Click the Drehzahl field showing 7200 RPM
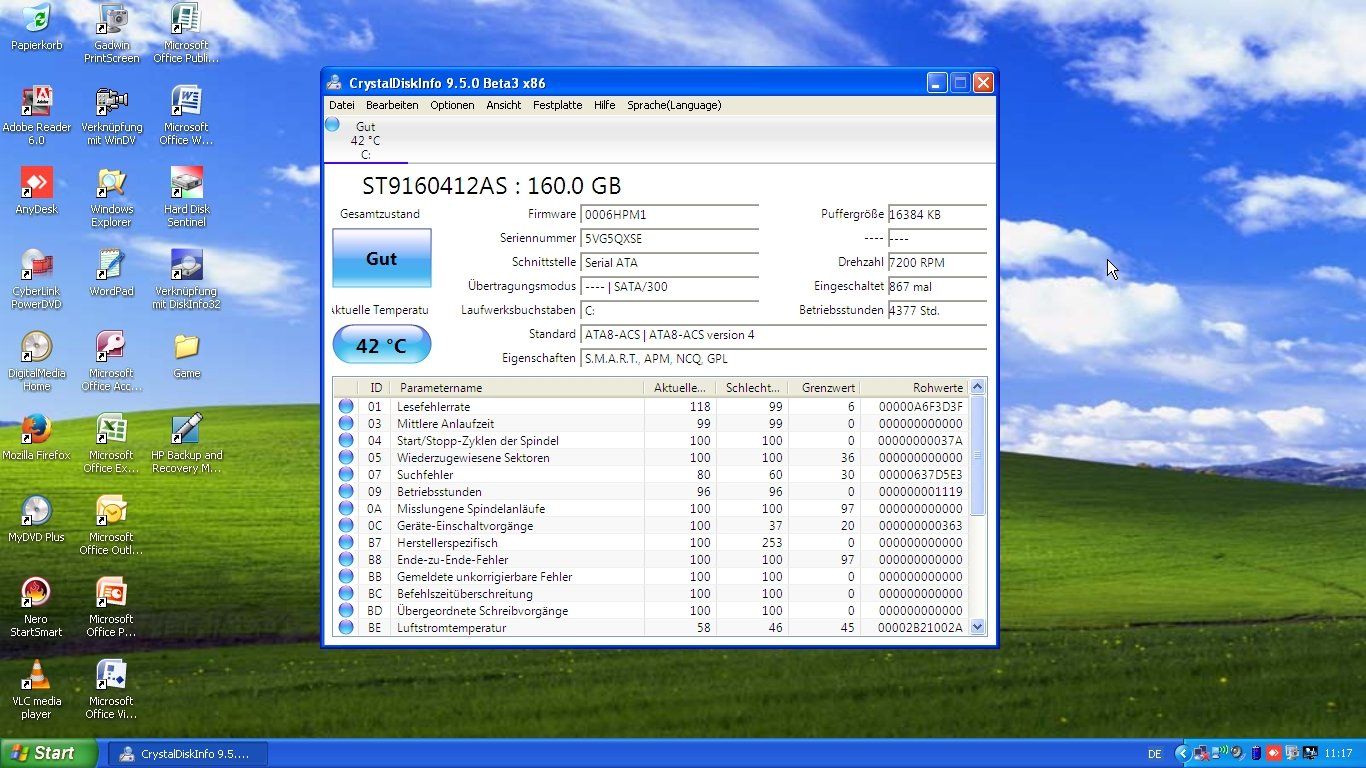Viewport: 1366px width, 768px height. click(x=937, y=263)
